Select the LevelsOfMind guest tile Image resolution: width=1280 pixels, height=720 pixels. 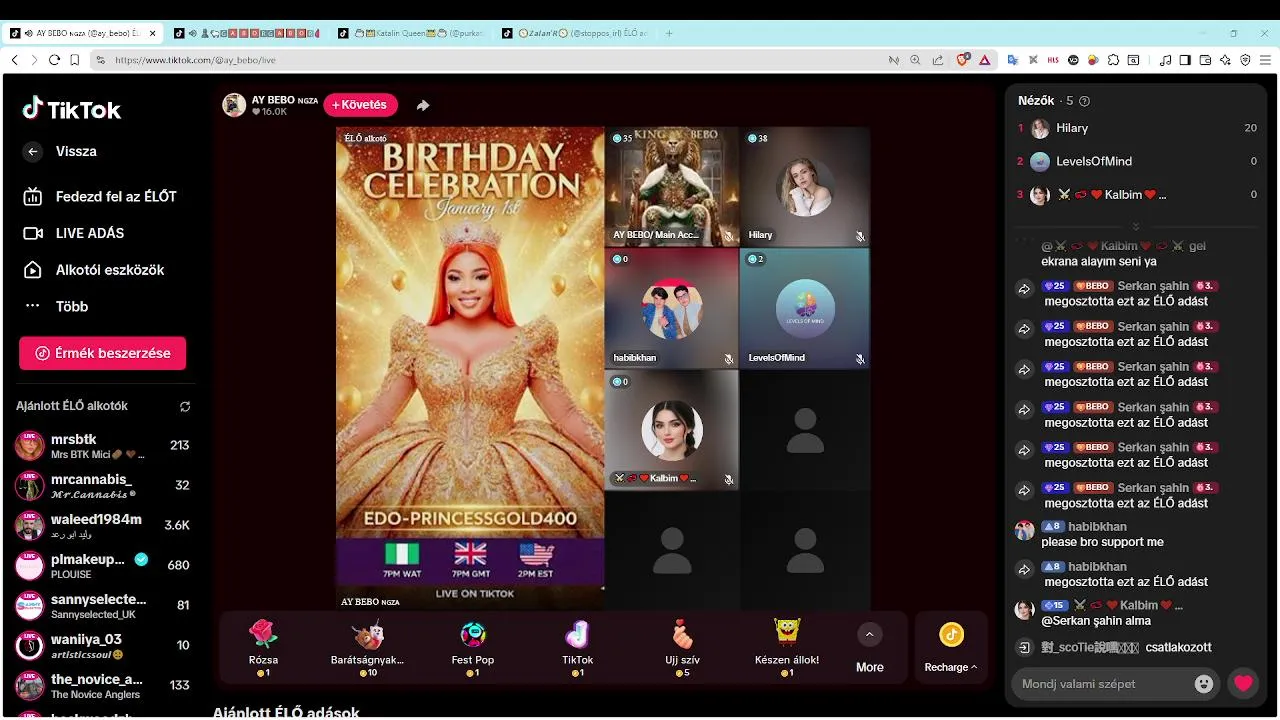(805, 308)
